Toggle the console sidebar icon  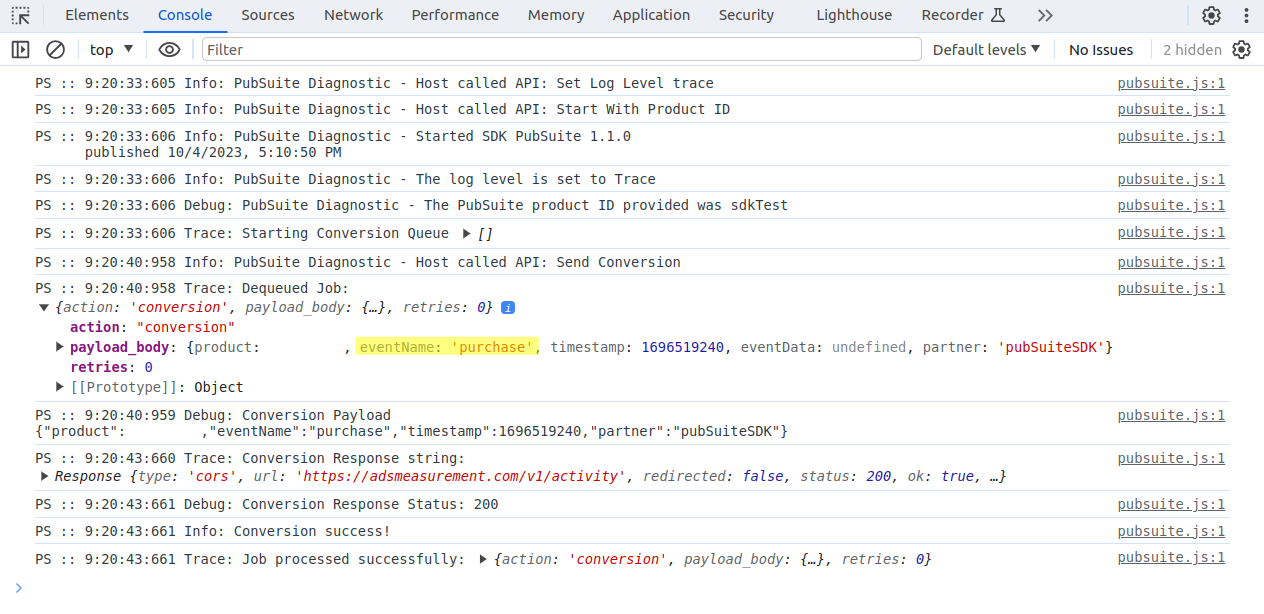[21, 49]
